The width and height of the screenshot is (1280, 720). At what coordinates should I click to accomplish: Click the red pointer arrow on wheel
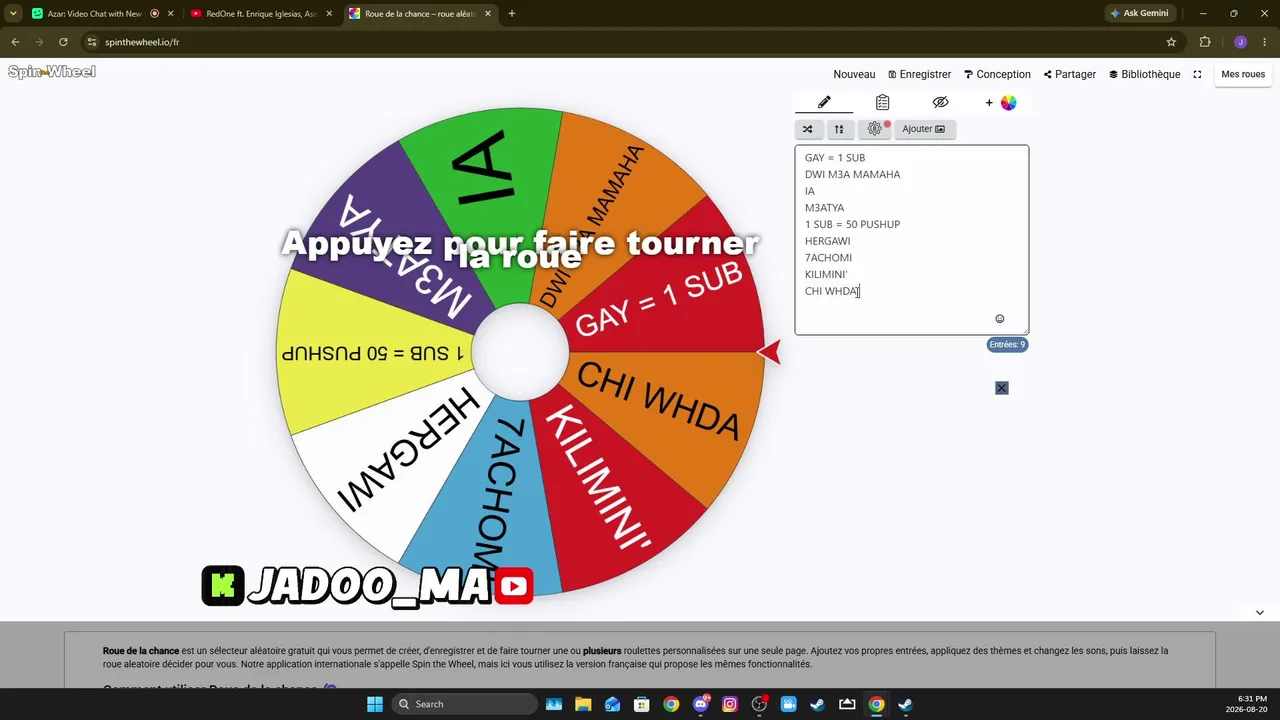(769, 351)
